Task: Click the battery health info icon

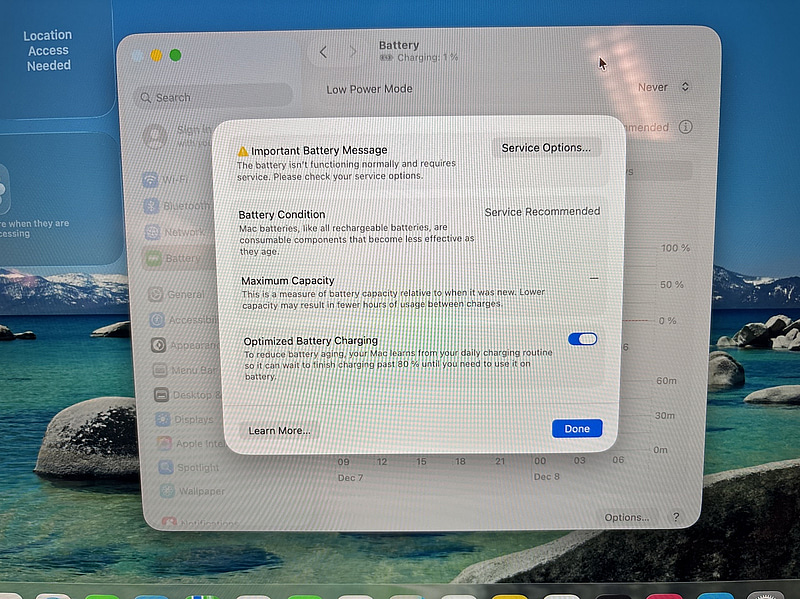Action: coord(685,128)
